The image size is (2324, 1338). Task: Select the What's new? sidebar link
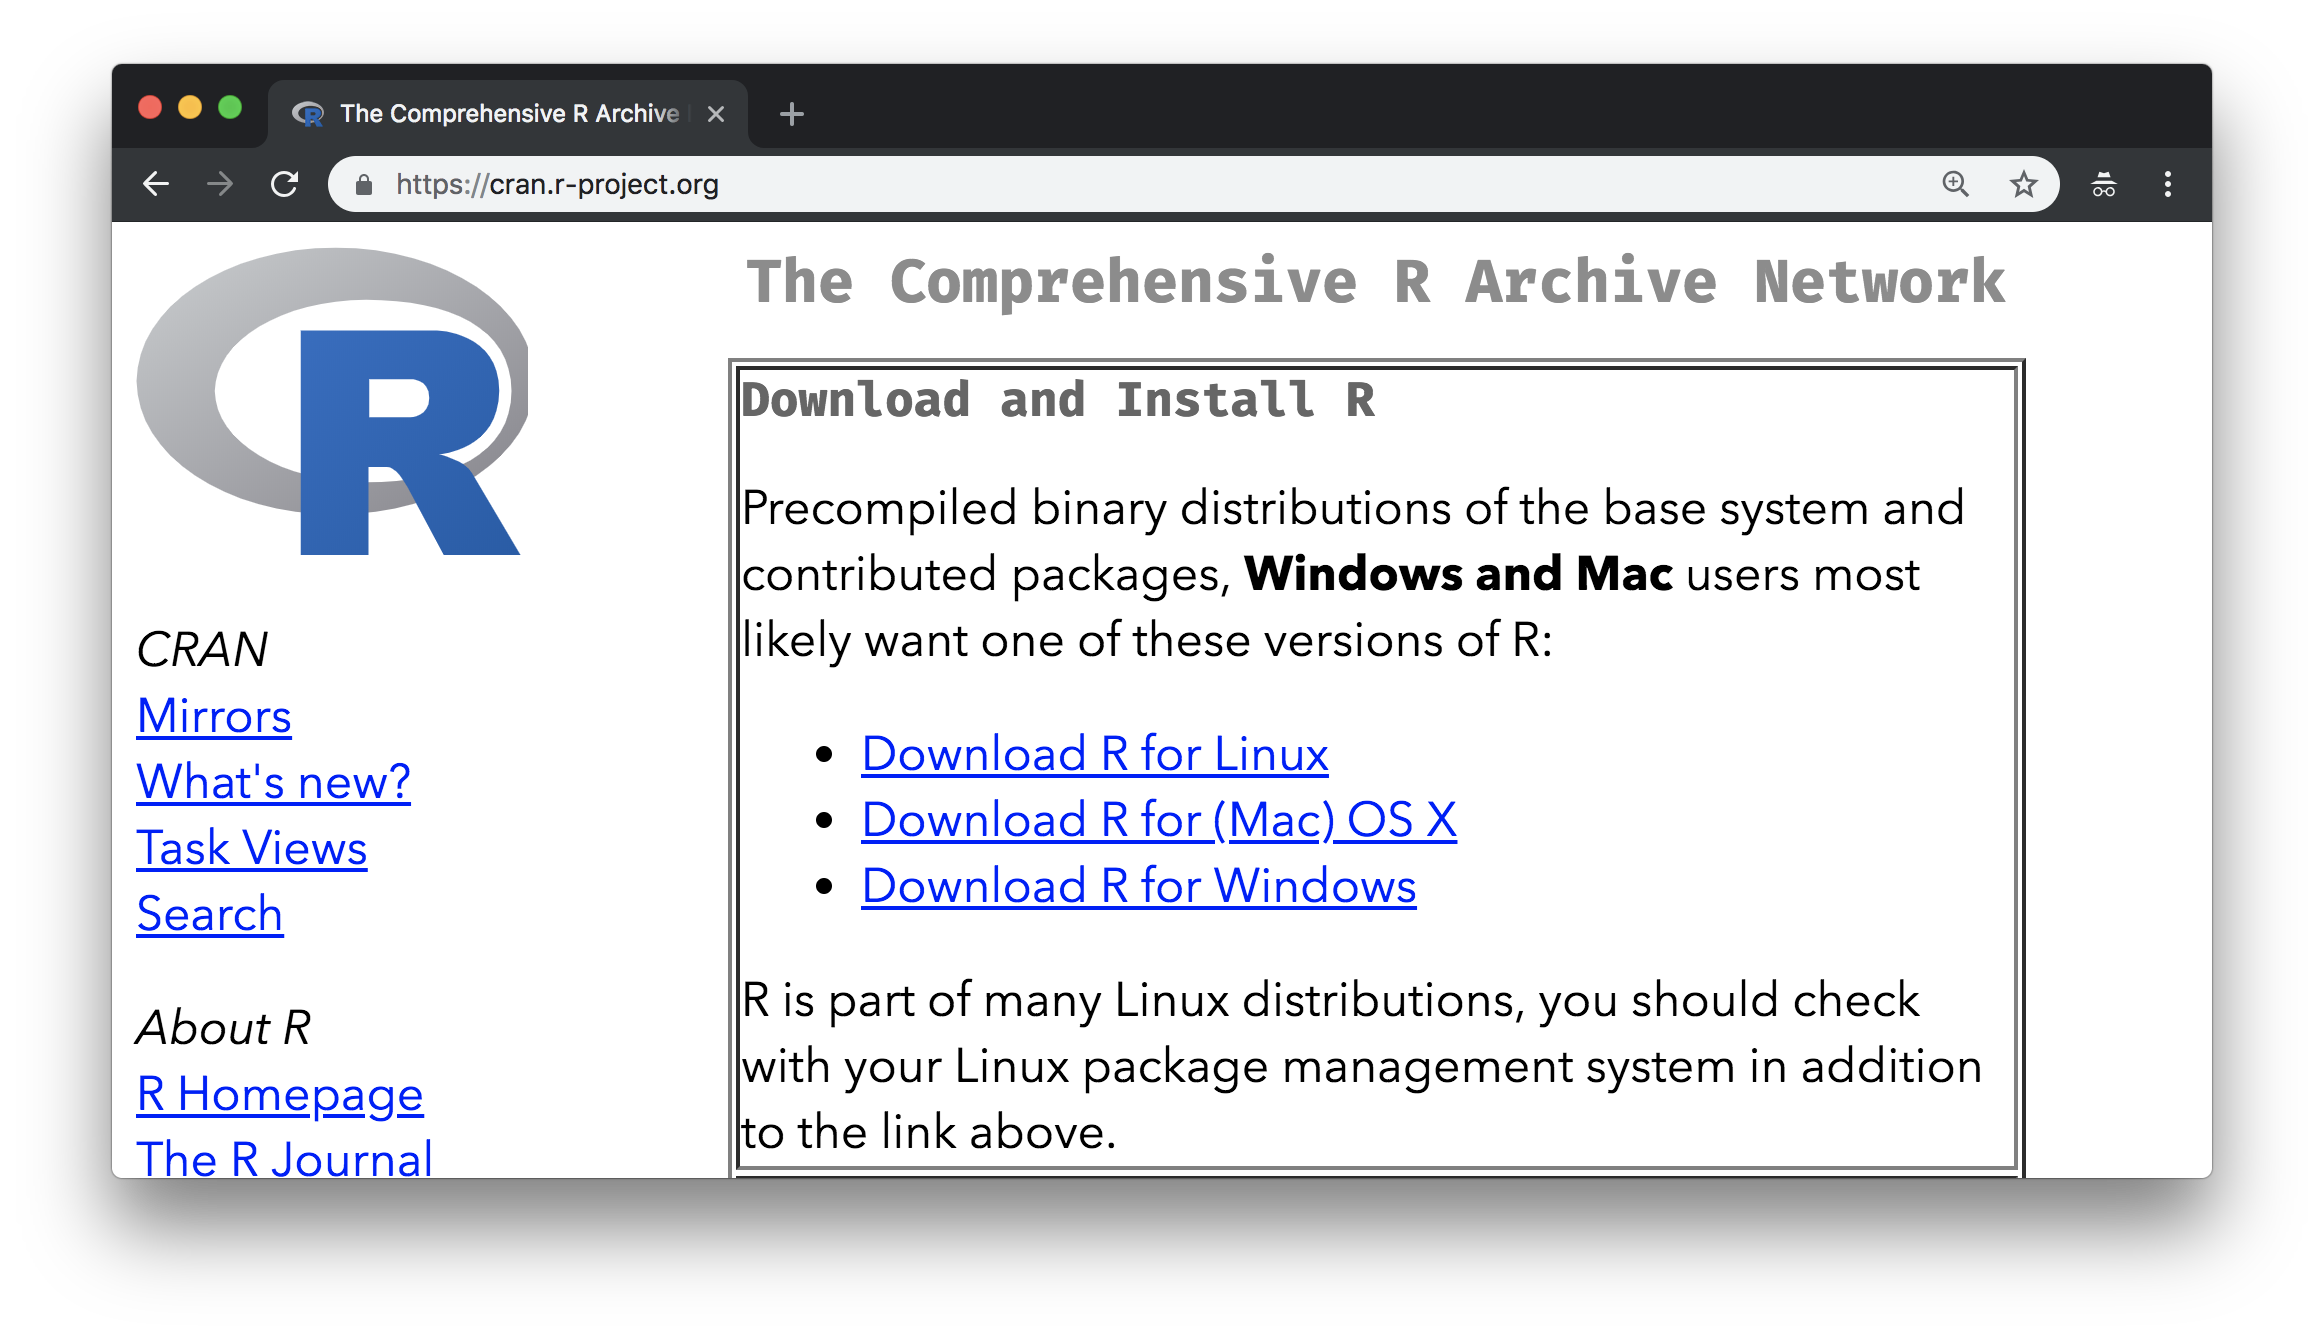pos(275,781)
